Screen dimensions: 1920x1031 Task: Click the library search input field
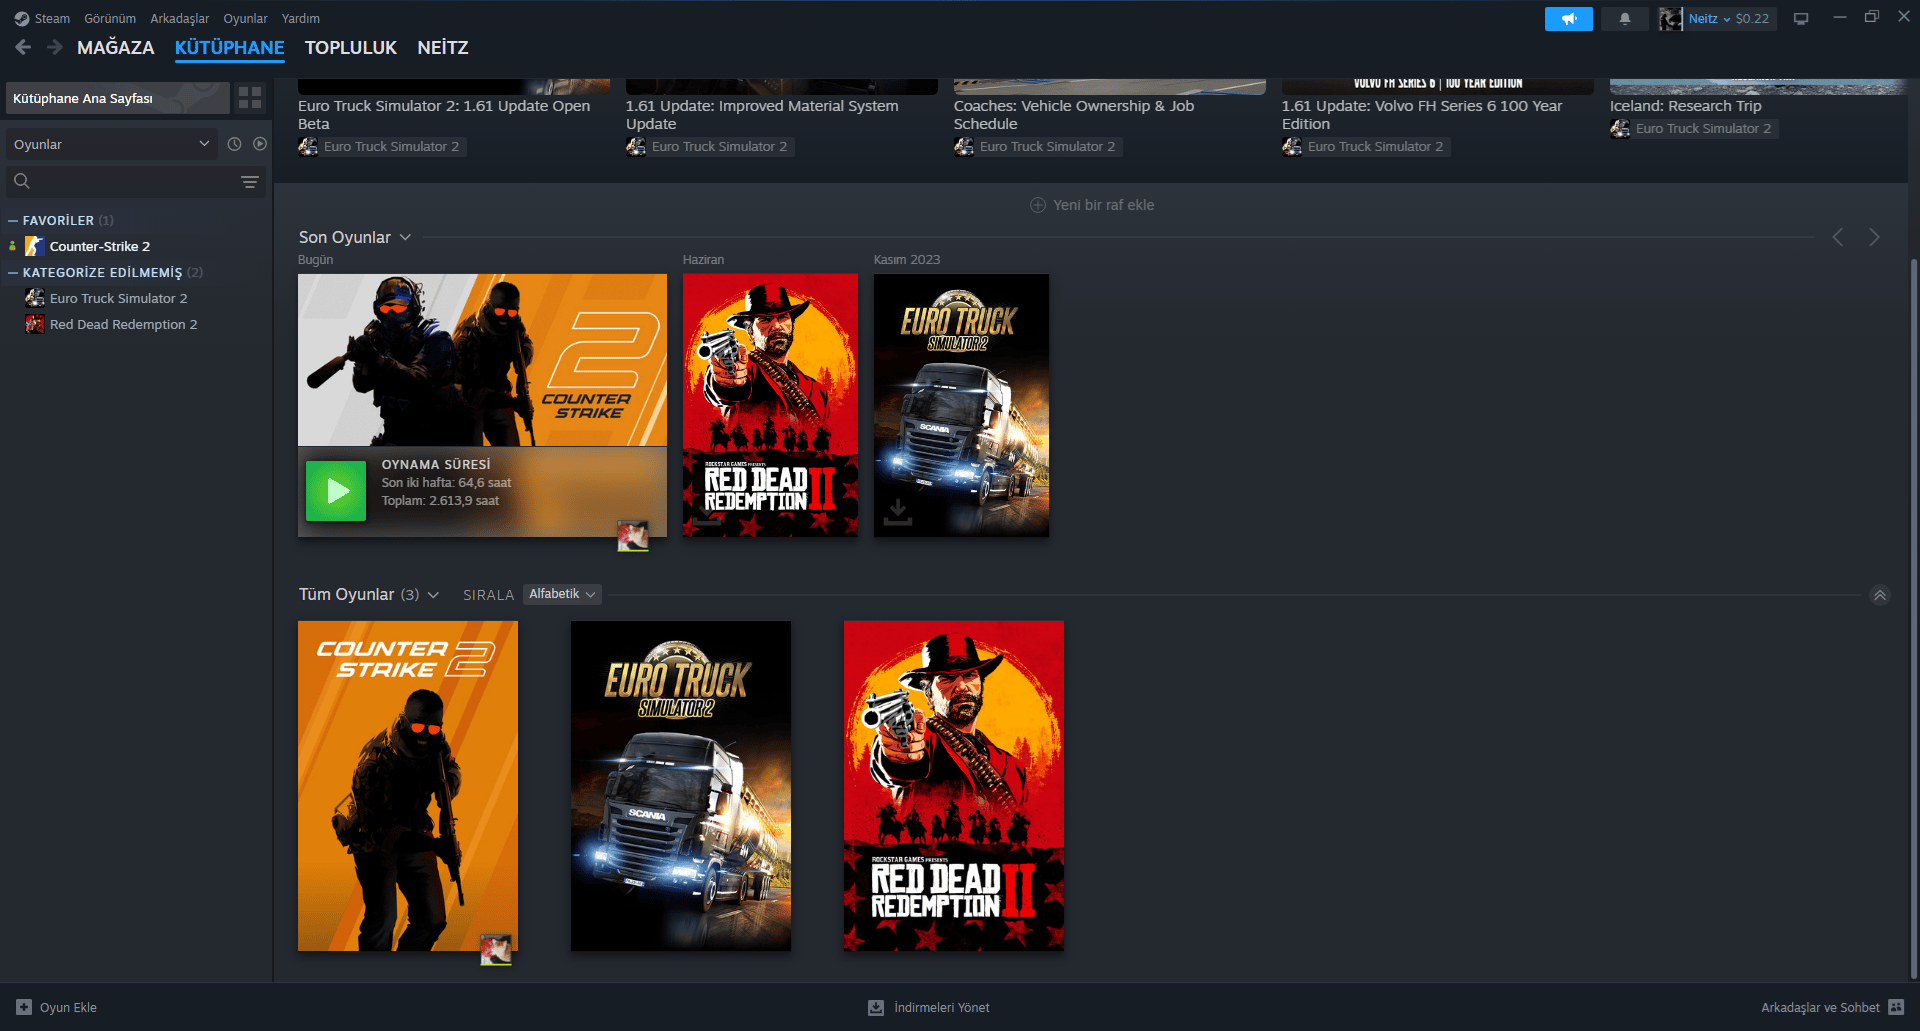pyautogui.click(x=135, y=181)
